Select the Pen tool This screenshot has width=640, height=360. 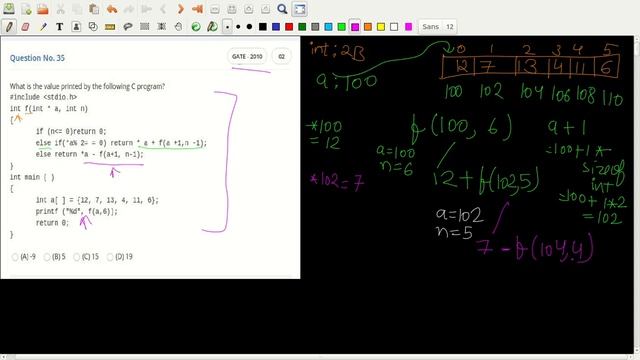(9, 27)
